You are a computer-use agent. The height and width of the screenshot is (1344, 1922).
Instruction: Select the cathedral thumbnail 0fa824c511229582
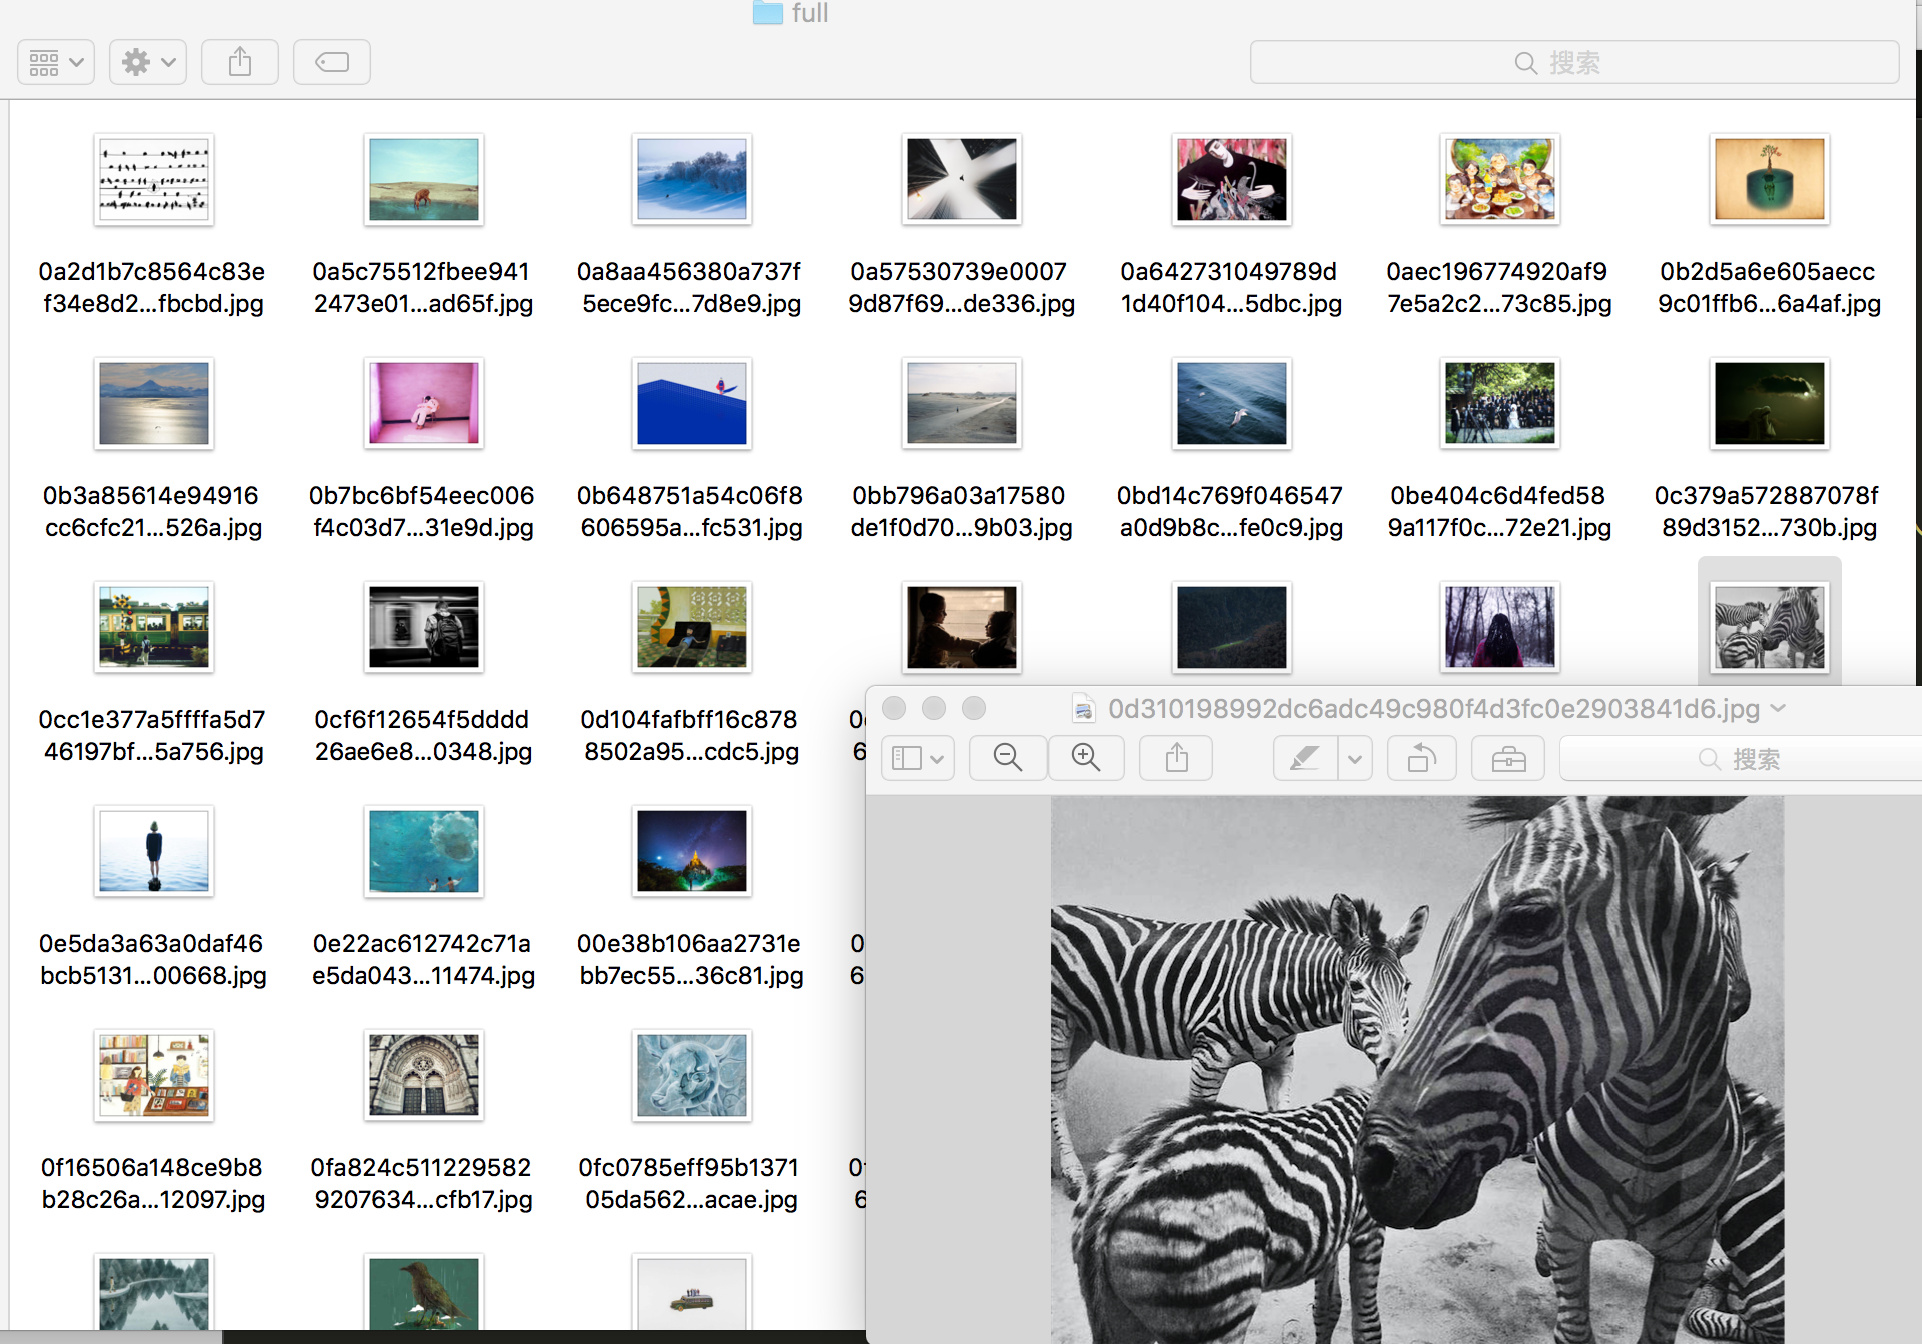click(x=424, y=1075)
